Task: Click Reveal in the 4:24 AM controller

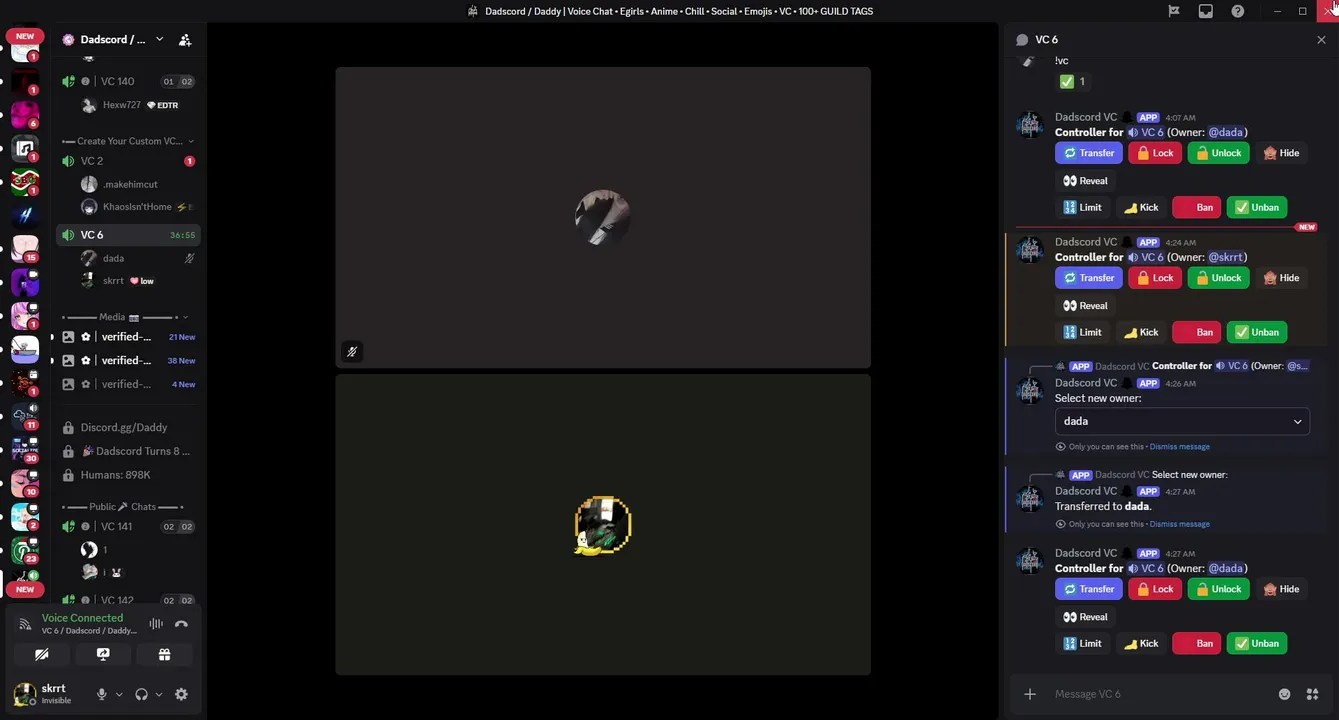Action: [x=1085, y=306]
